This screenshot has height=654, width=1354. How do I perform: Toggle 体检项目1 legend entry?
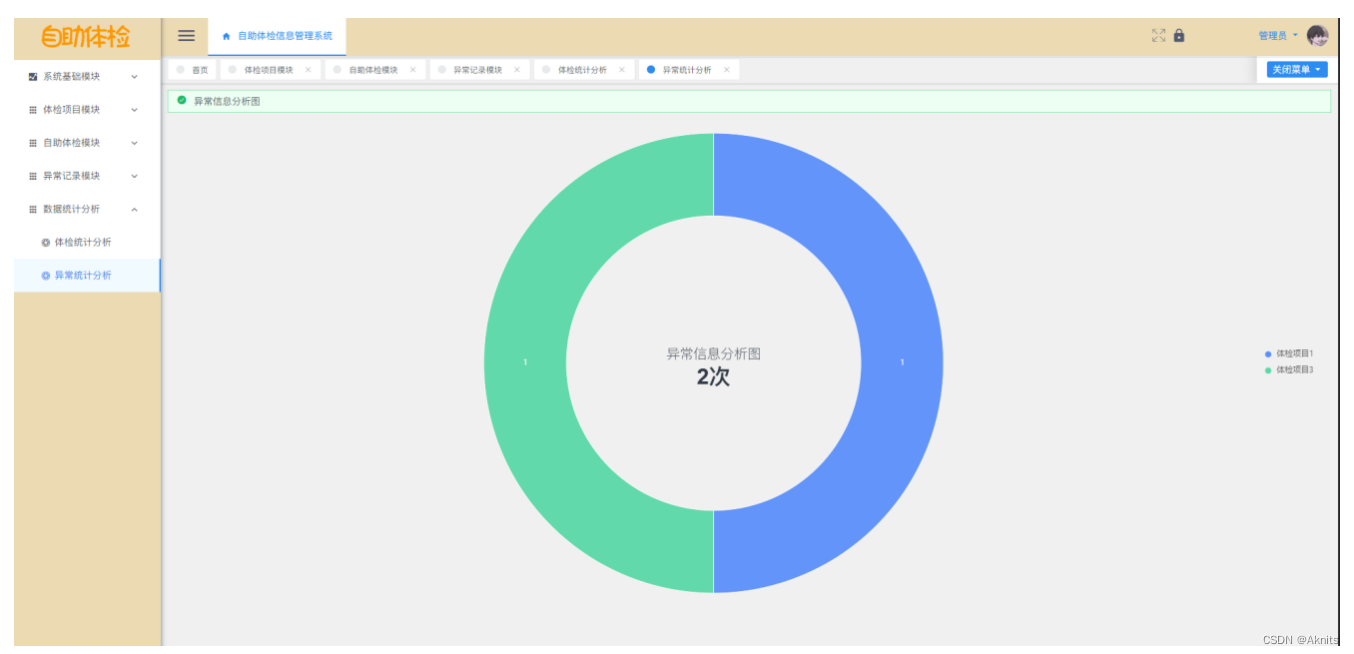click(1289, 354)
